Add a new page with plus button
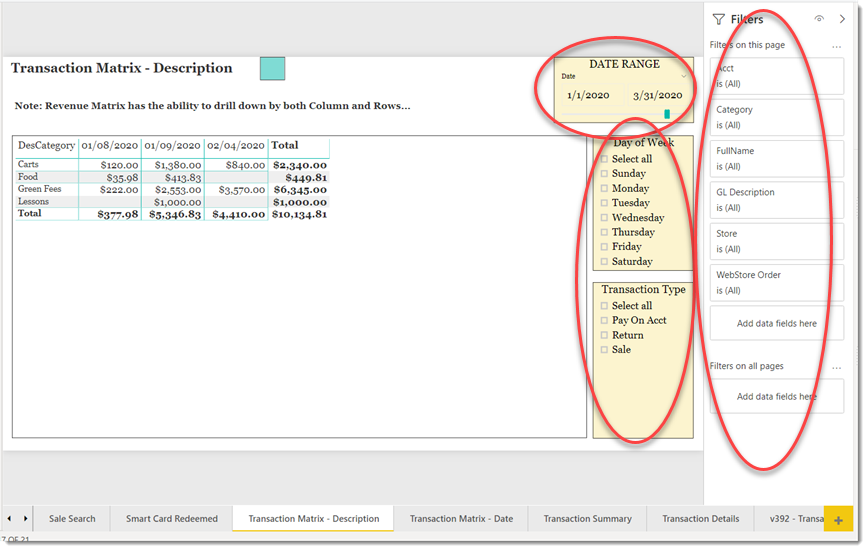 click(838, 520)
